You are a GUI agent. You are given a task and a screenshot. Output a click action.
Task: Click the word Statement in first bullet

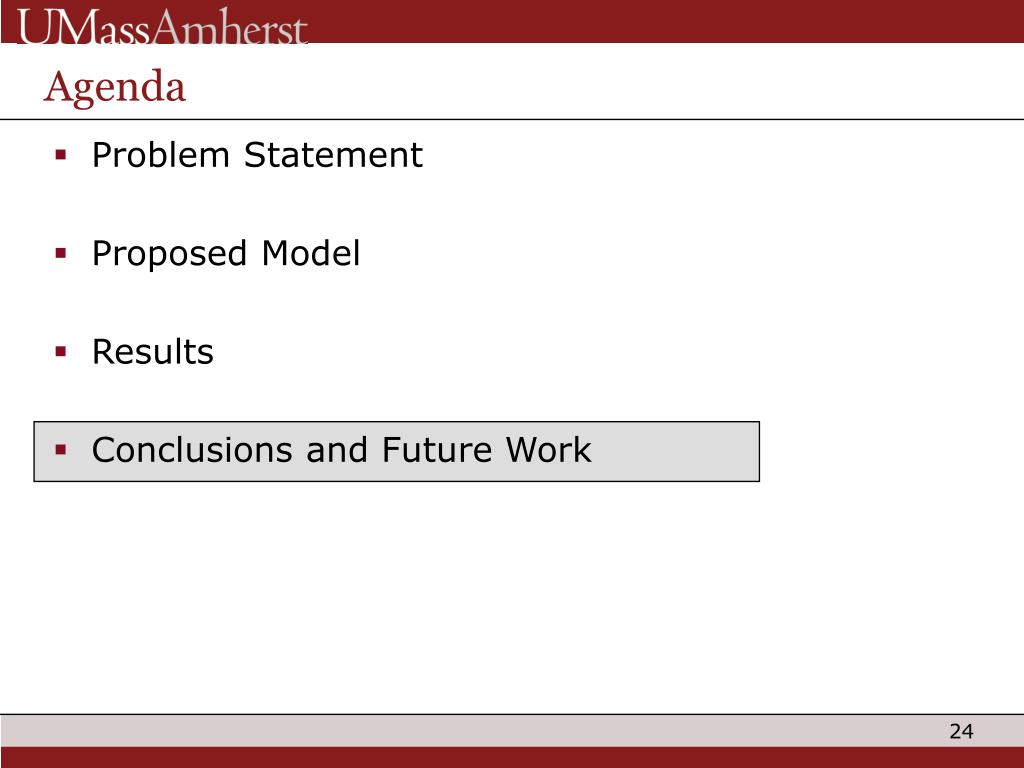click(x=333, y=155)
